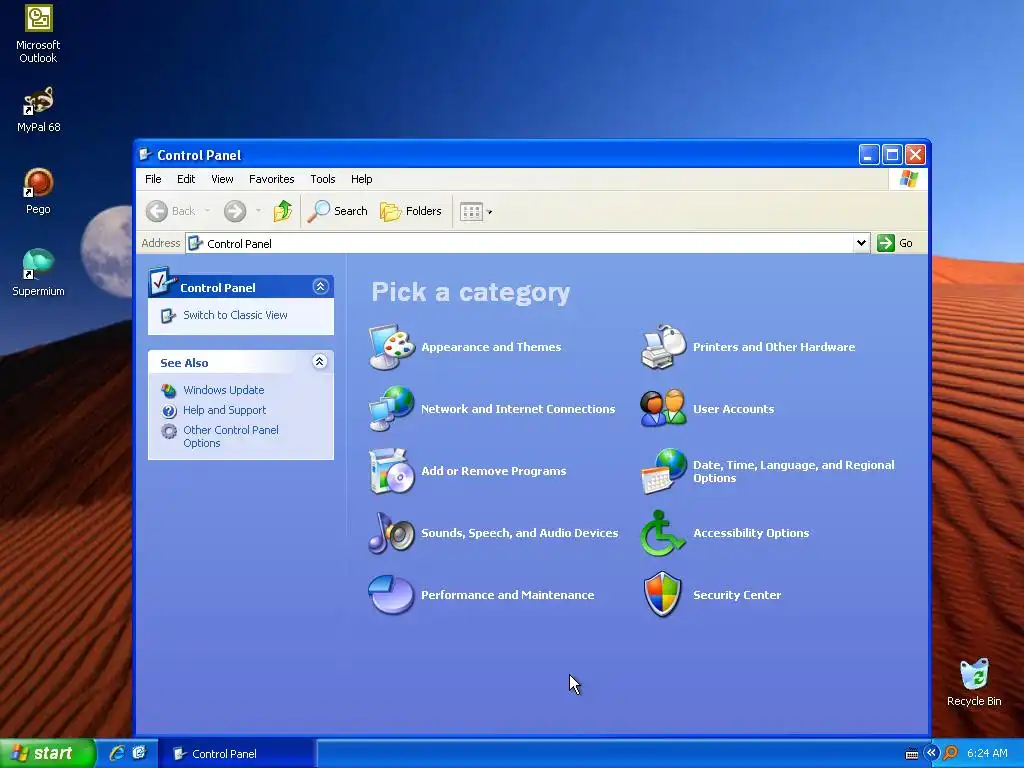Collapse the Control Panel sidebar section
The width and height of the screenshot is (1024, 768).
[x=320, y=287]
